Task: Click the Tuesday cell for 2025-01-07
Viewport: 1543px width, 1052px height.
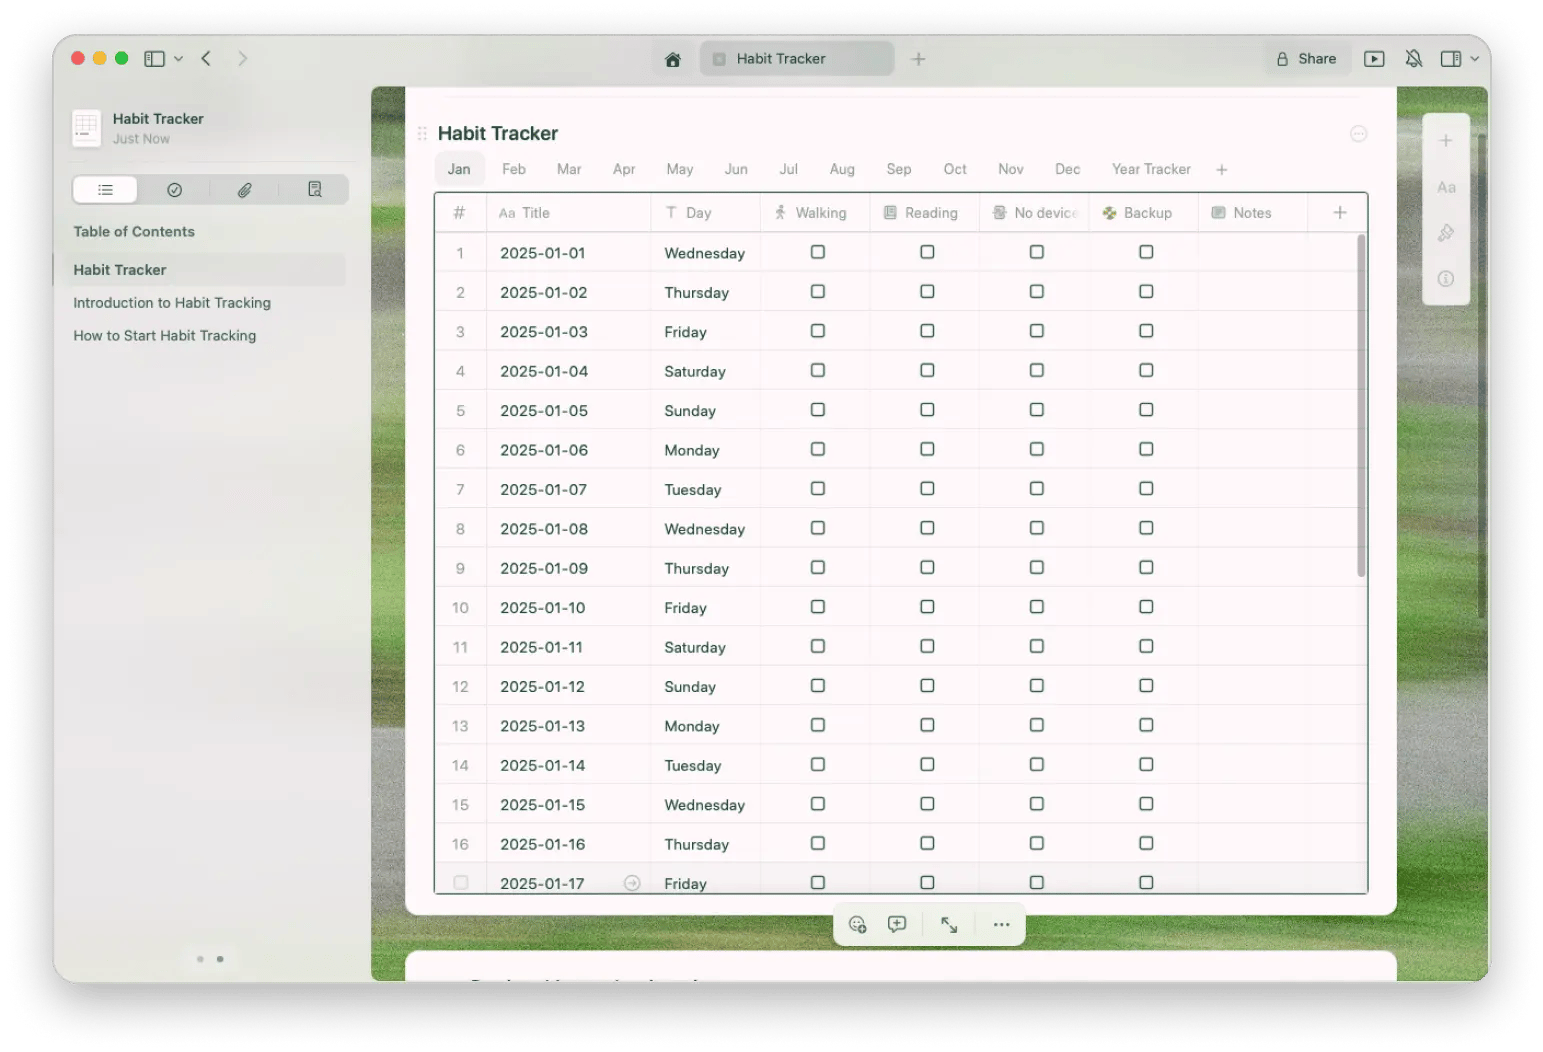Action: (x=705, y=489)
